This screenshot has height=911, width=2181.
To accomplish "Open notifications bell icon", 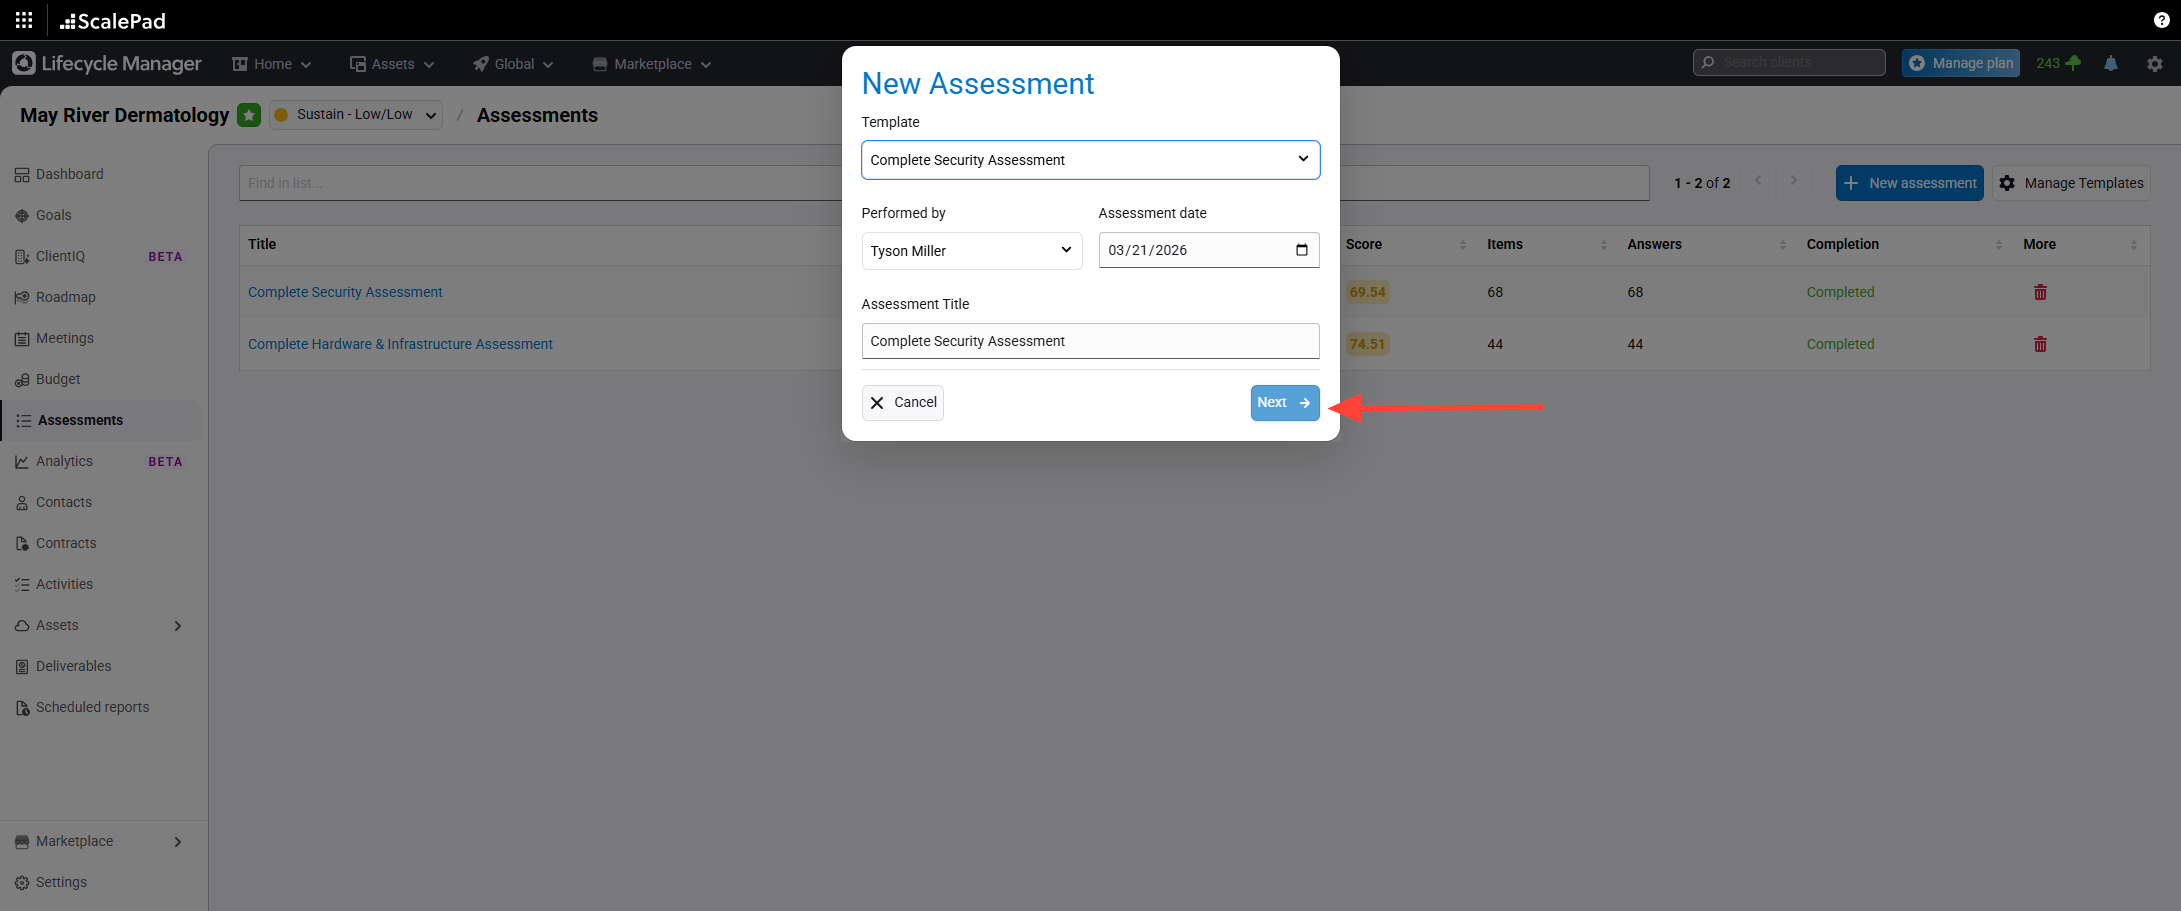I will click(2111, 64).
